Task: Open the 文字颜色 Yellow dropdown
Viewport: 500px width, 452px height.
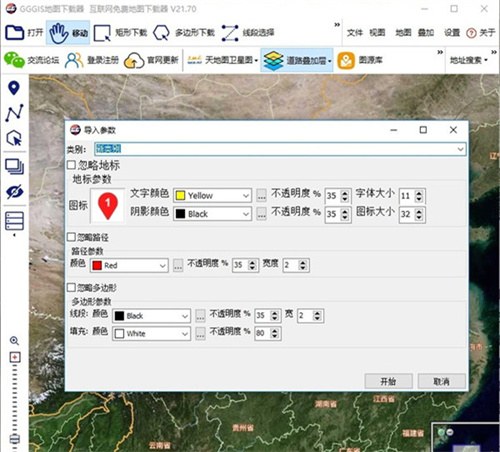Action: [212, 195]
